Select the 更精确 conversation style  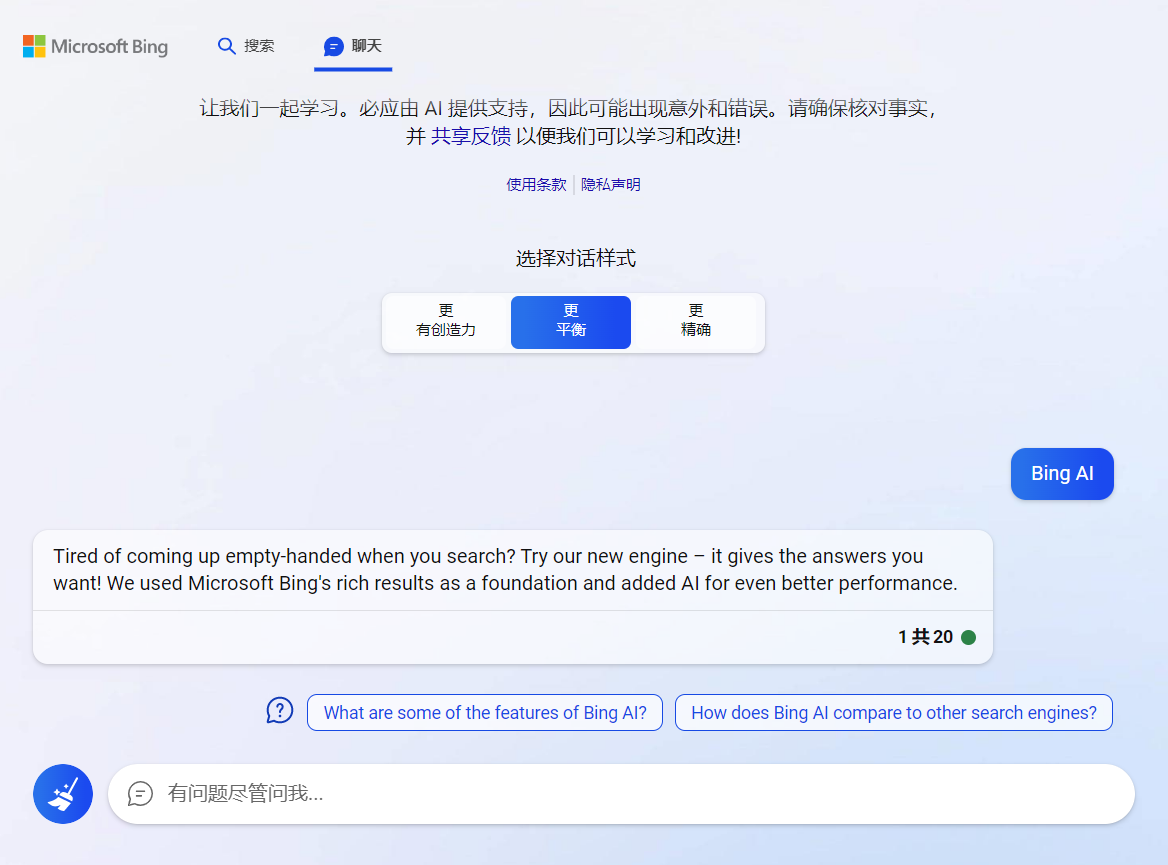tap(696, 322)
